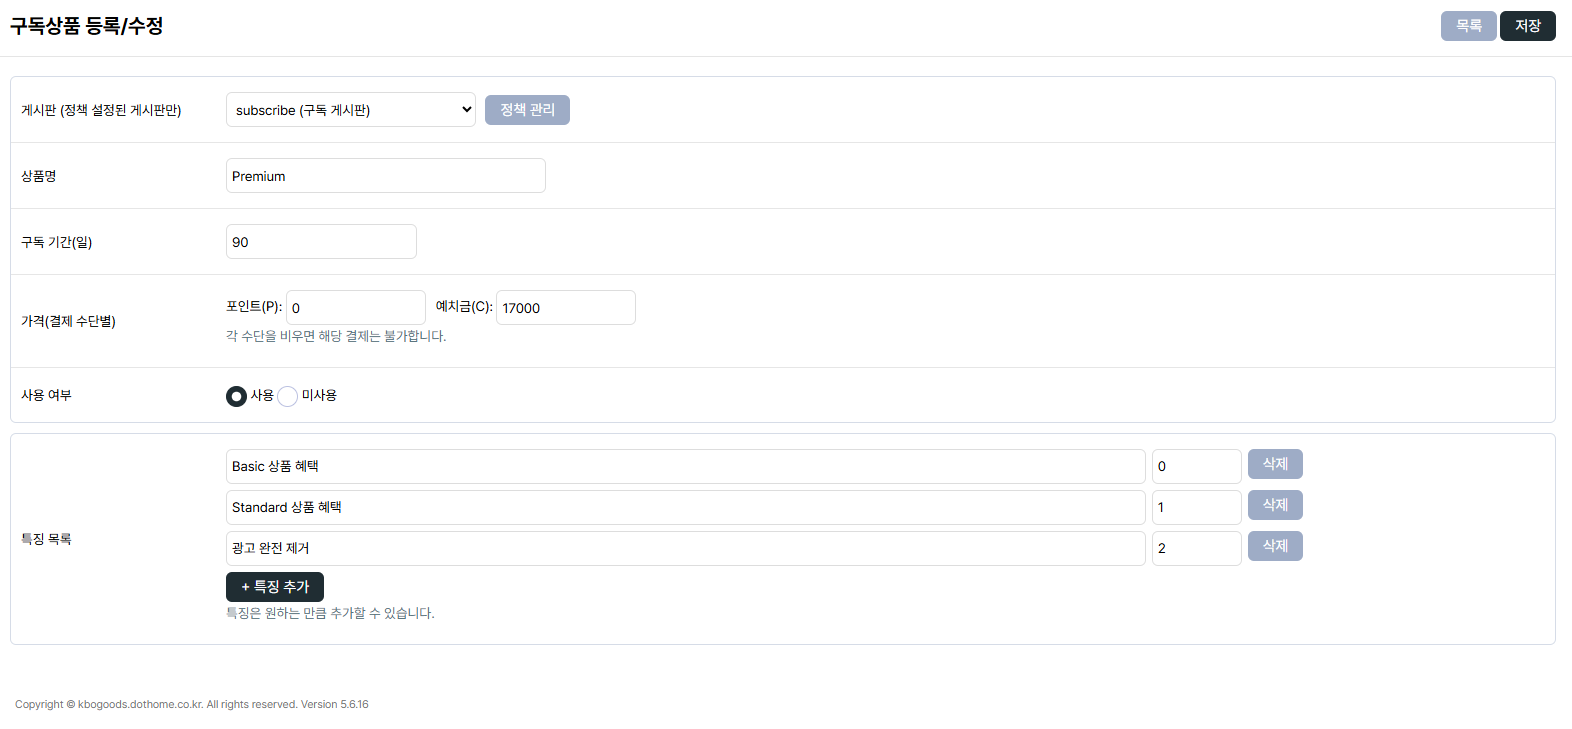
Task: Click the 광고 완전 제거 feature text field
Action: pos(685,548)
